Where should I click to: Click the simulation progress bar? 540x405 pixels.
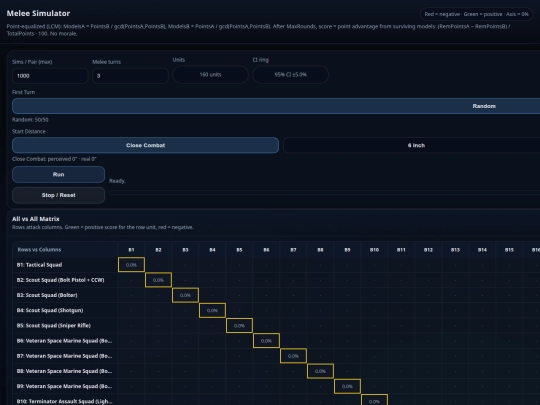(x=324, y=193)
